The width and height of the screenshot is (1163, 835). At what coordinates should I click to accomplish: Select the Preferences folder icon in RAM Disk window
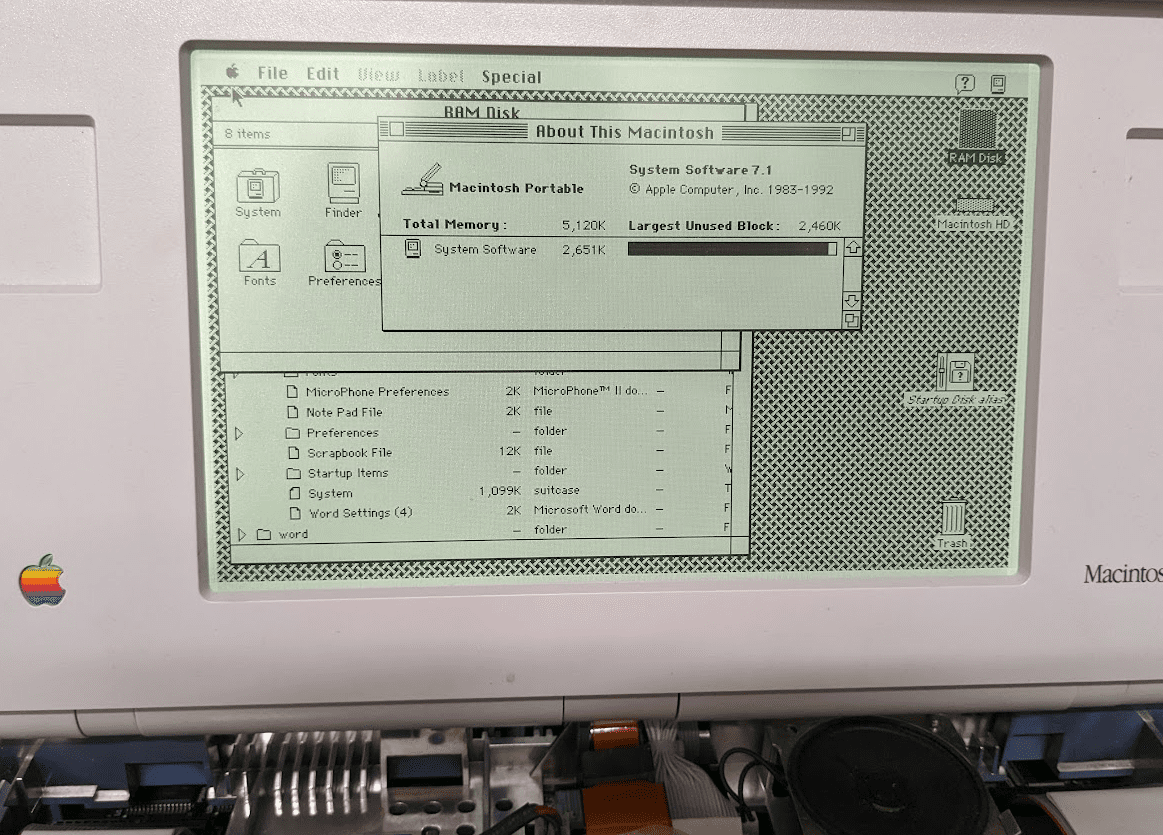pyautogui.click(x=344, y=257)
